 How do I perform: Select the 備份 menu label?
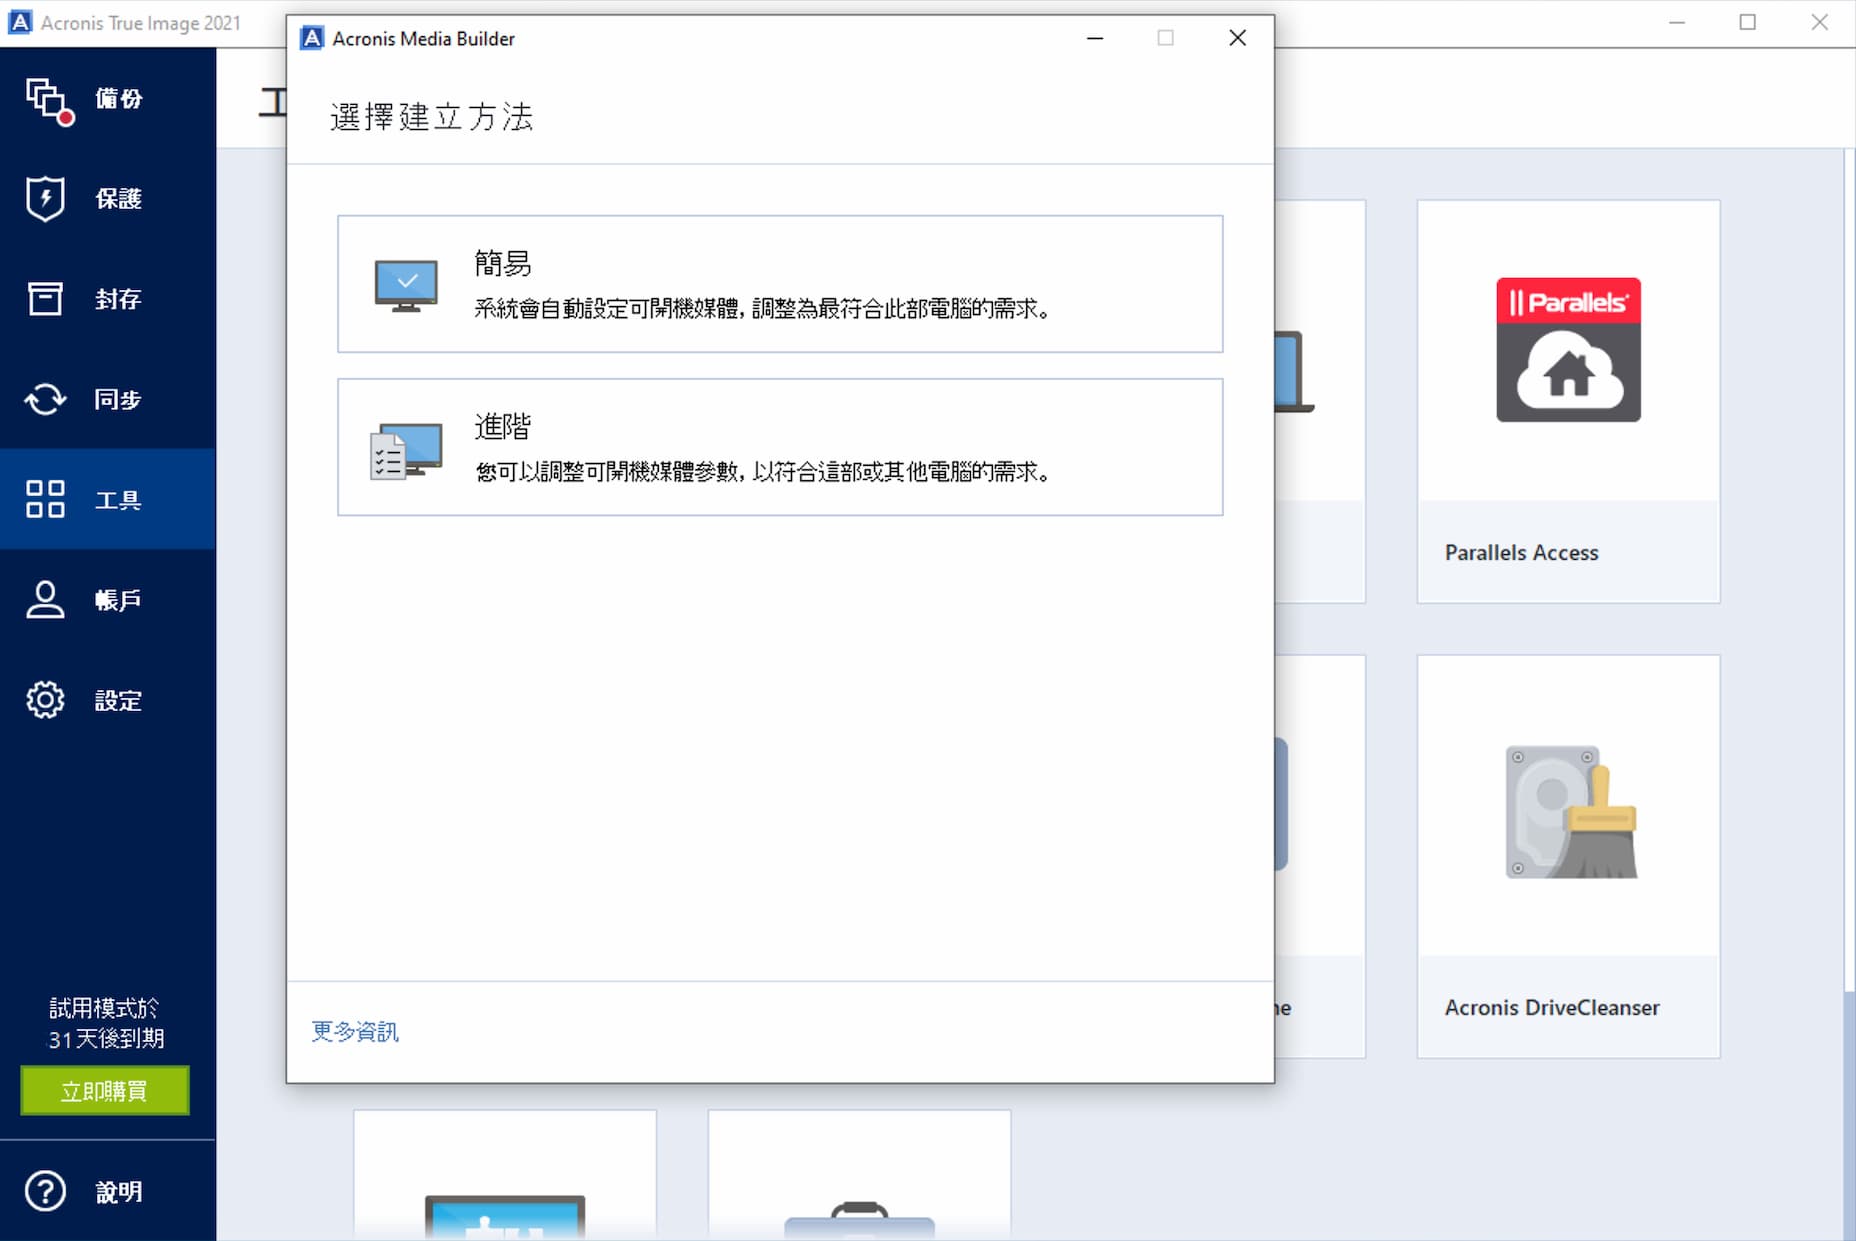[119, 98]
